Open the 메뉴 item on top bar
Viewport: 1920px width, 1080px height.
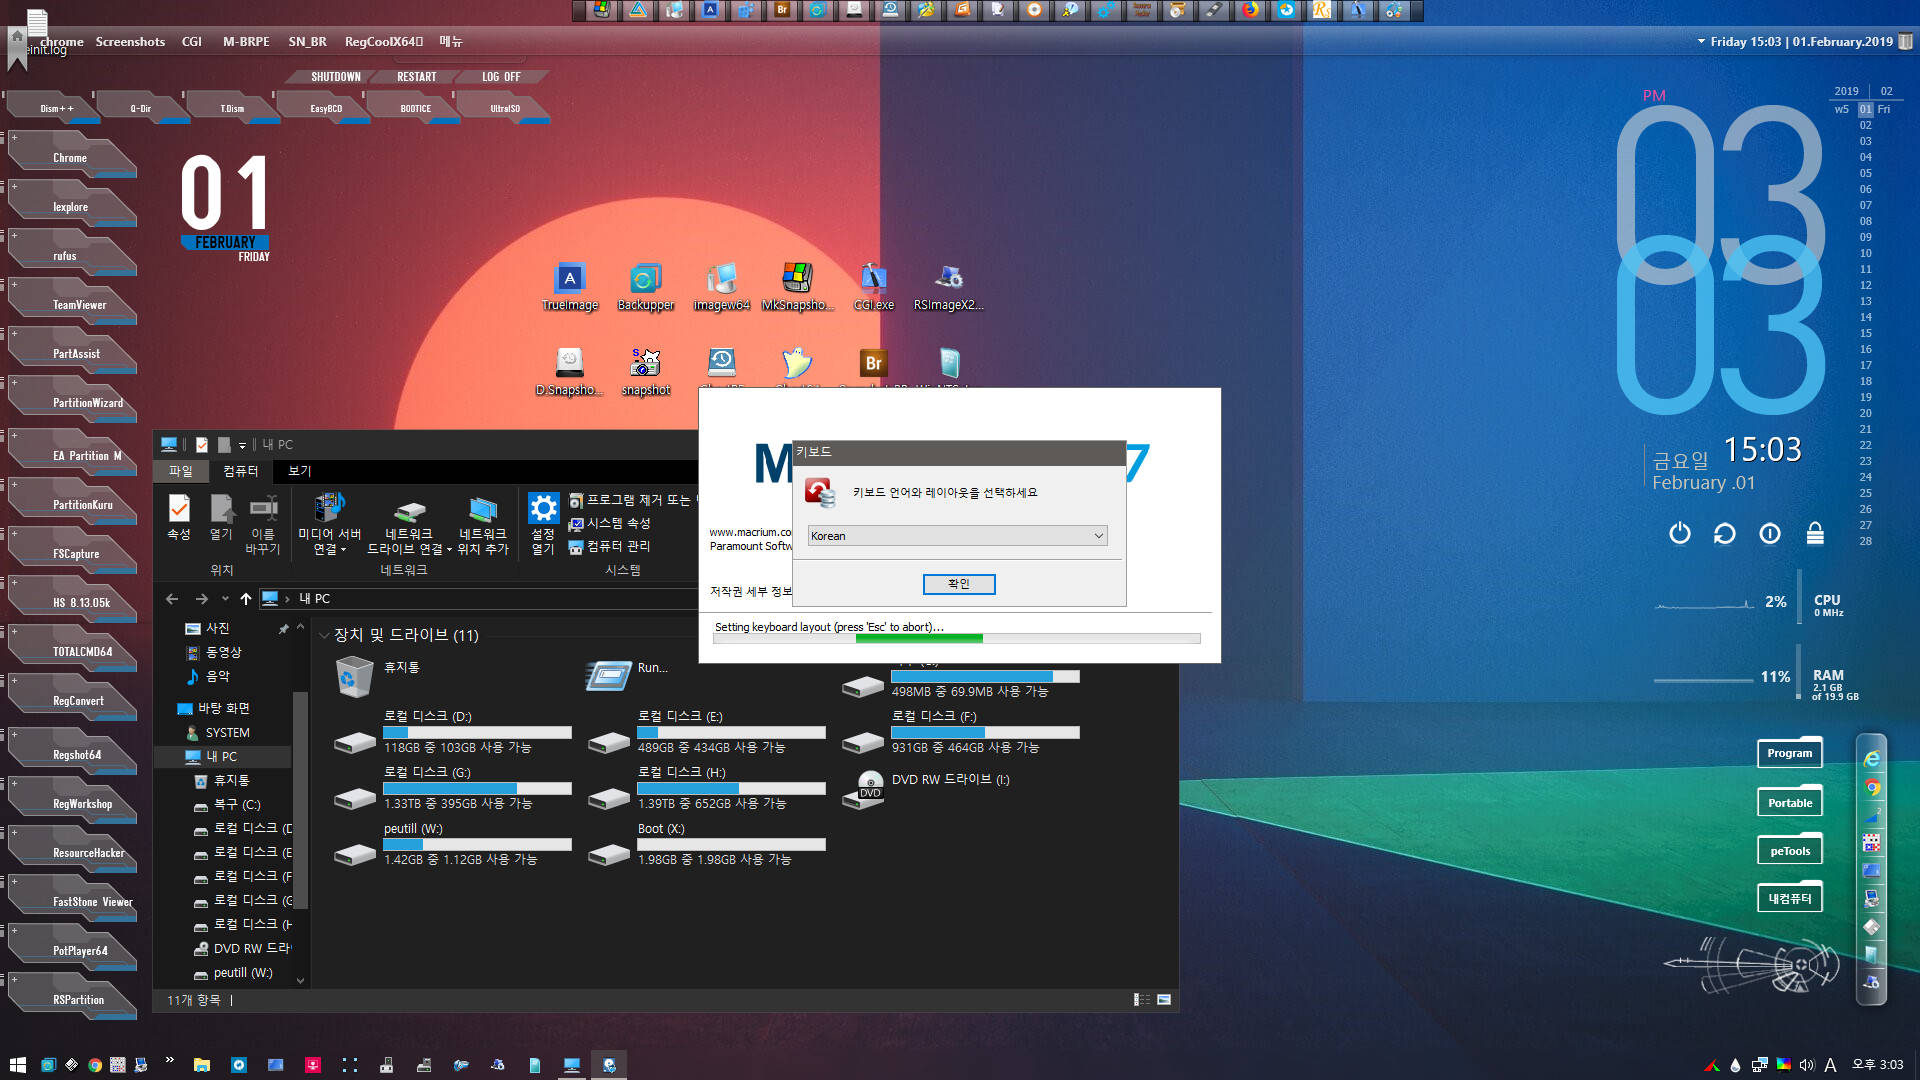pos(450,42)
